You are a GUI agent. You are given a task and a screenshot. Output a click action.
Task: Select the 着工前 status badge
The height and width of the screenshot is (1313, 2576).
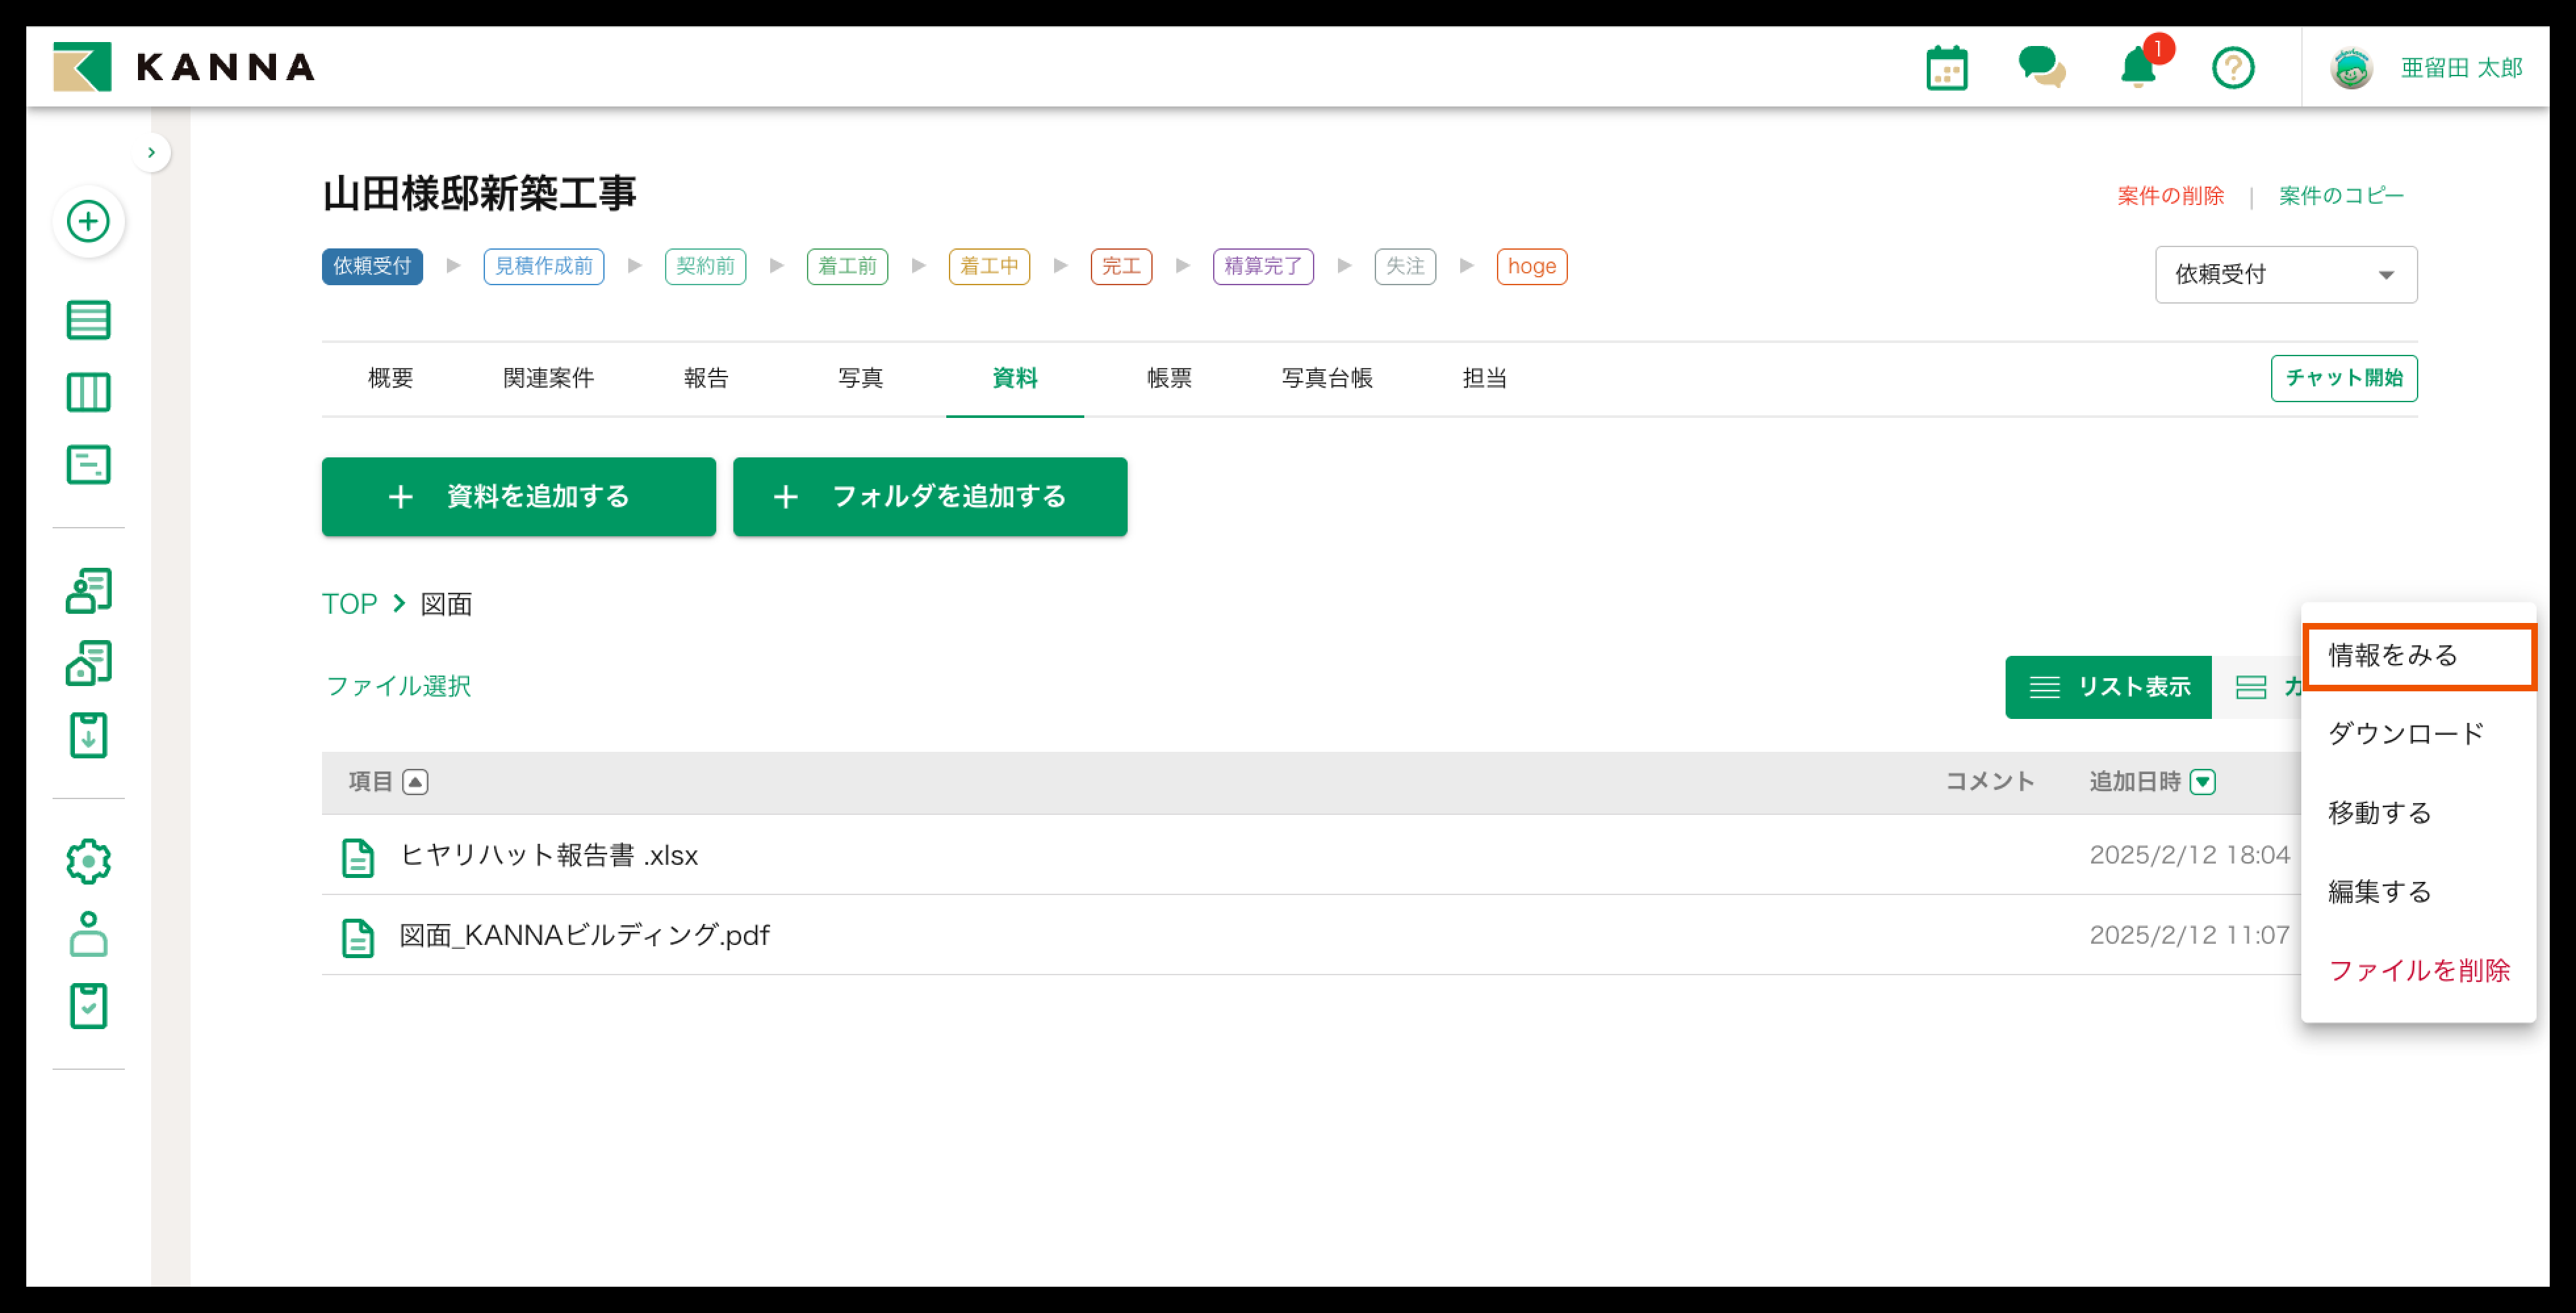click(x=847, y=266)
